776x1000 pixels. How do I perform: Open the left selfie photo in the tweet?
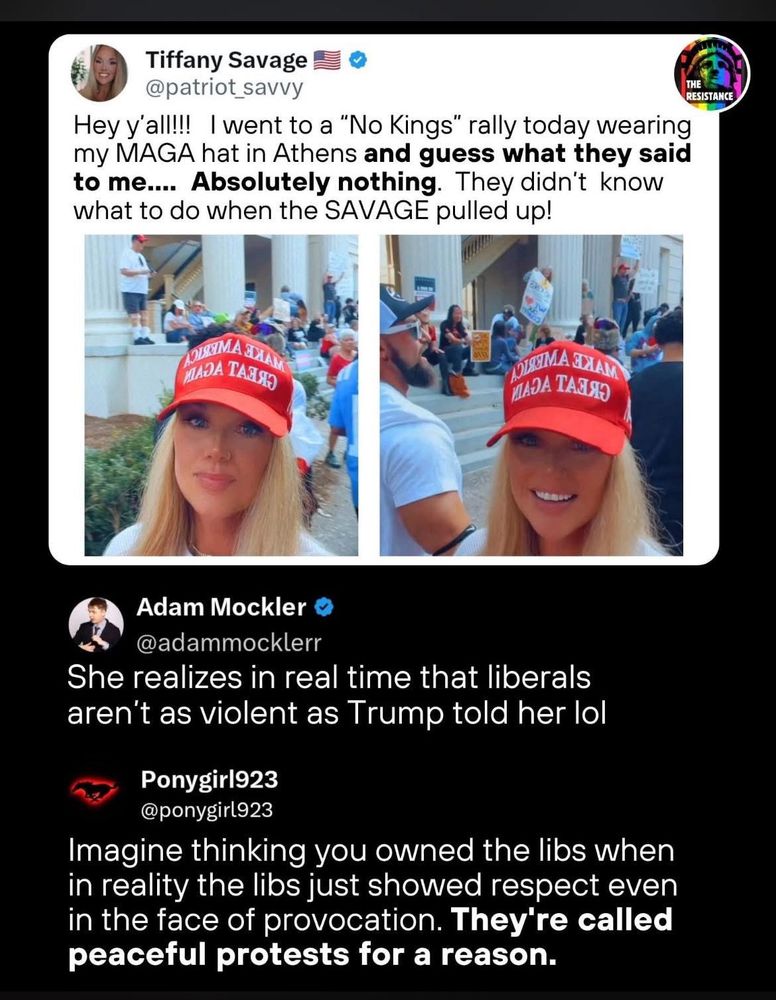[x=221, y=395]
